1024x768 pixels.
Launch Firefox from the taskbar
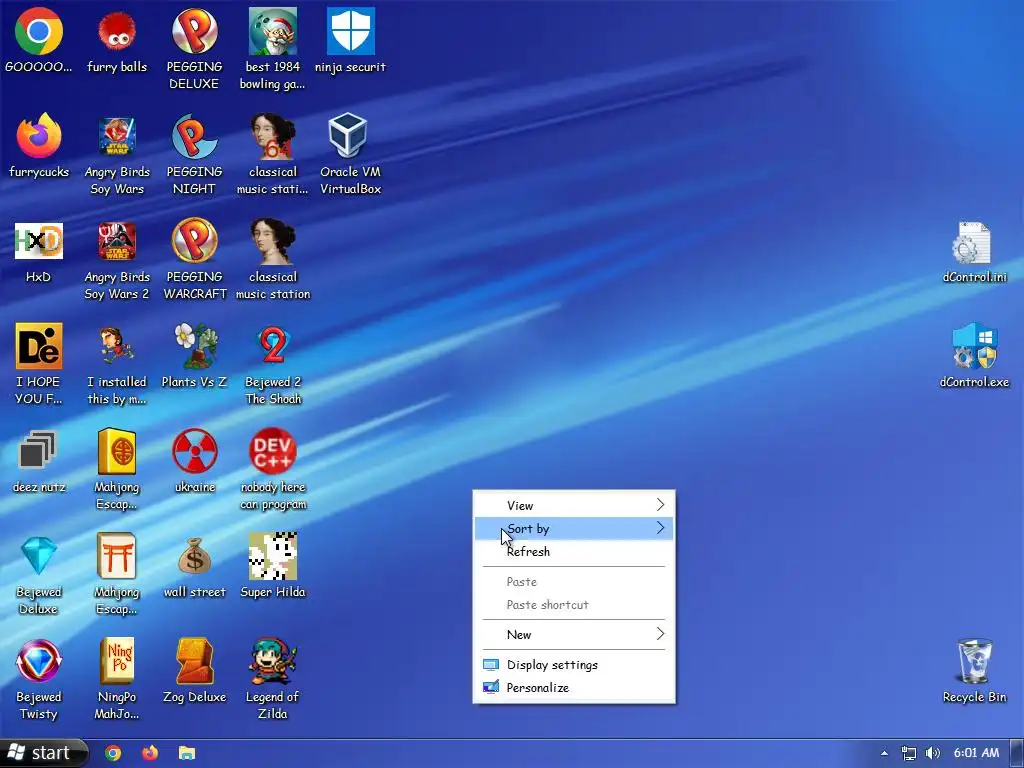150,753
